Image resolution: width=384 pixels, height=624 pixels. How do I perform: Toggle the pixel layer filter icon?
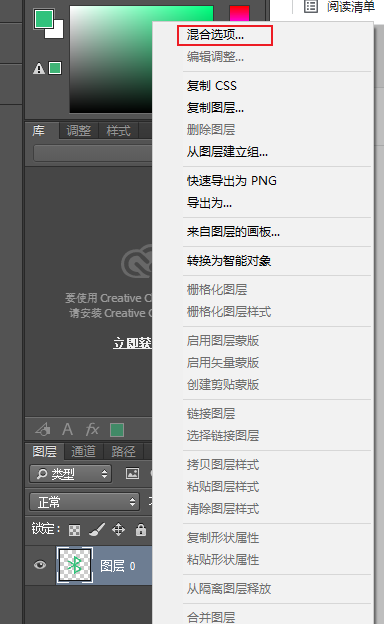(132, 473)
